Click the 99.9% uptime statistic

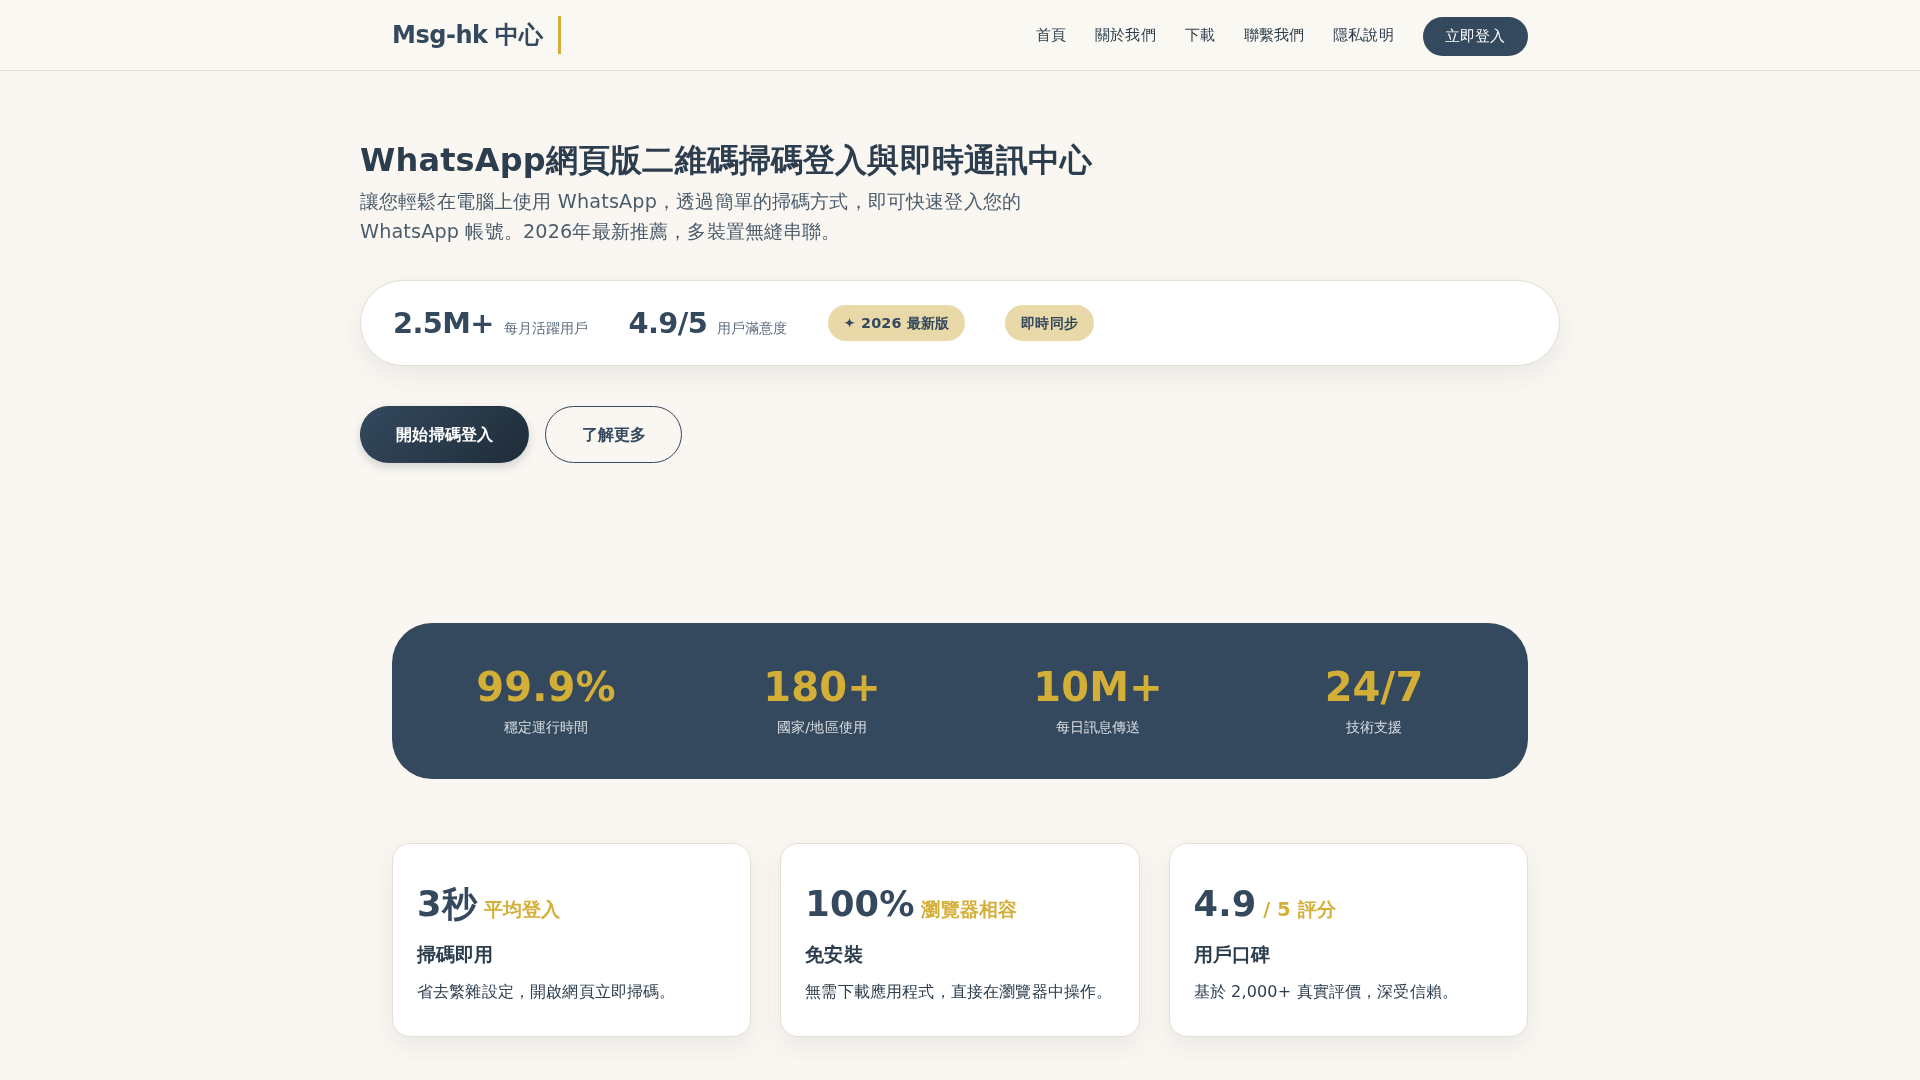[x=546, y=687]
